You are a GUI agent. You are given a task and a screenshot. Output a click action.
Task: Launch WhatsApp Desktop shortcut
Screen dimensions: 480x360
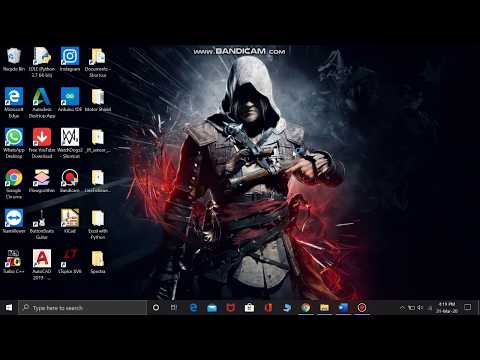click(x=14, y=143)
